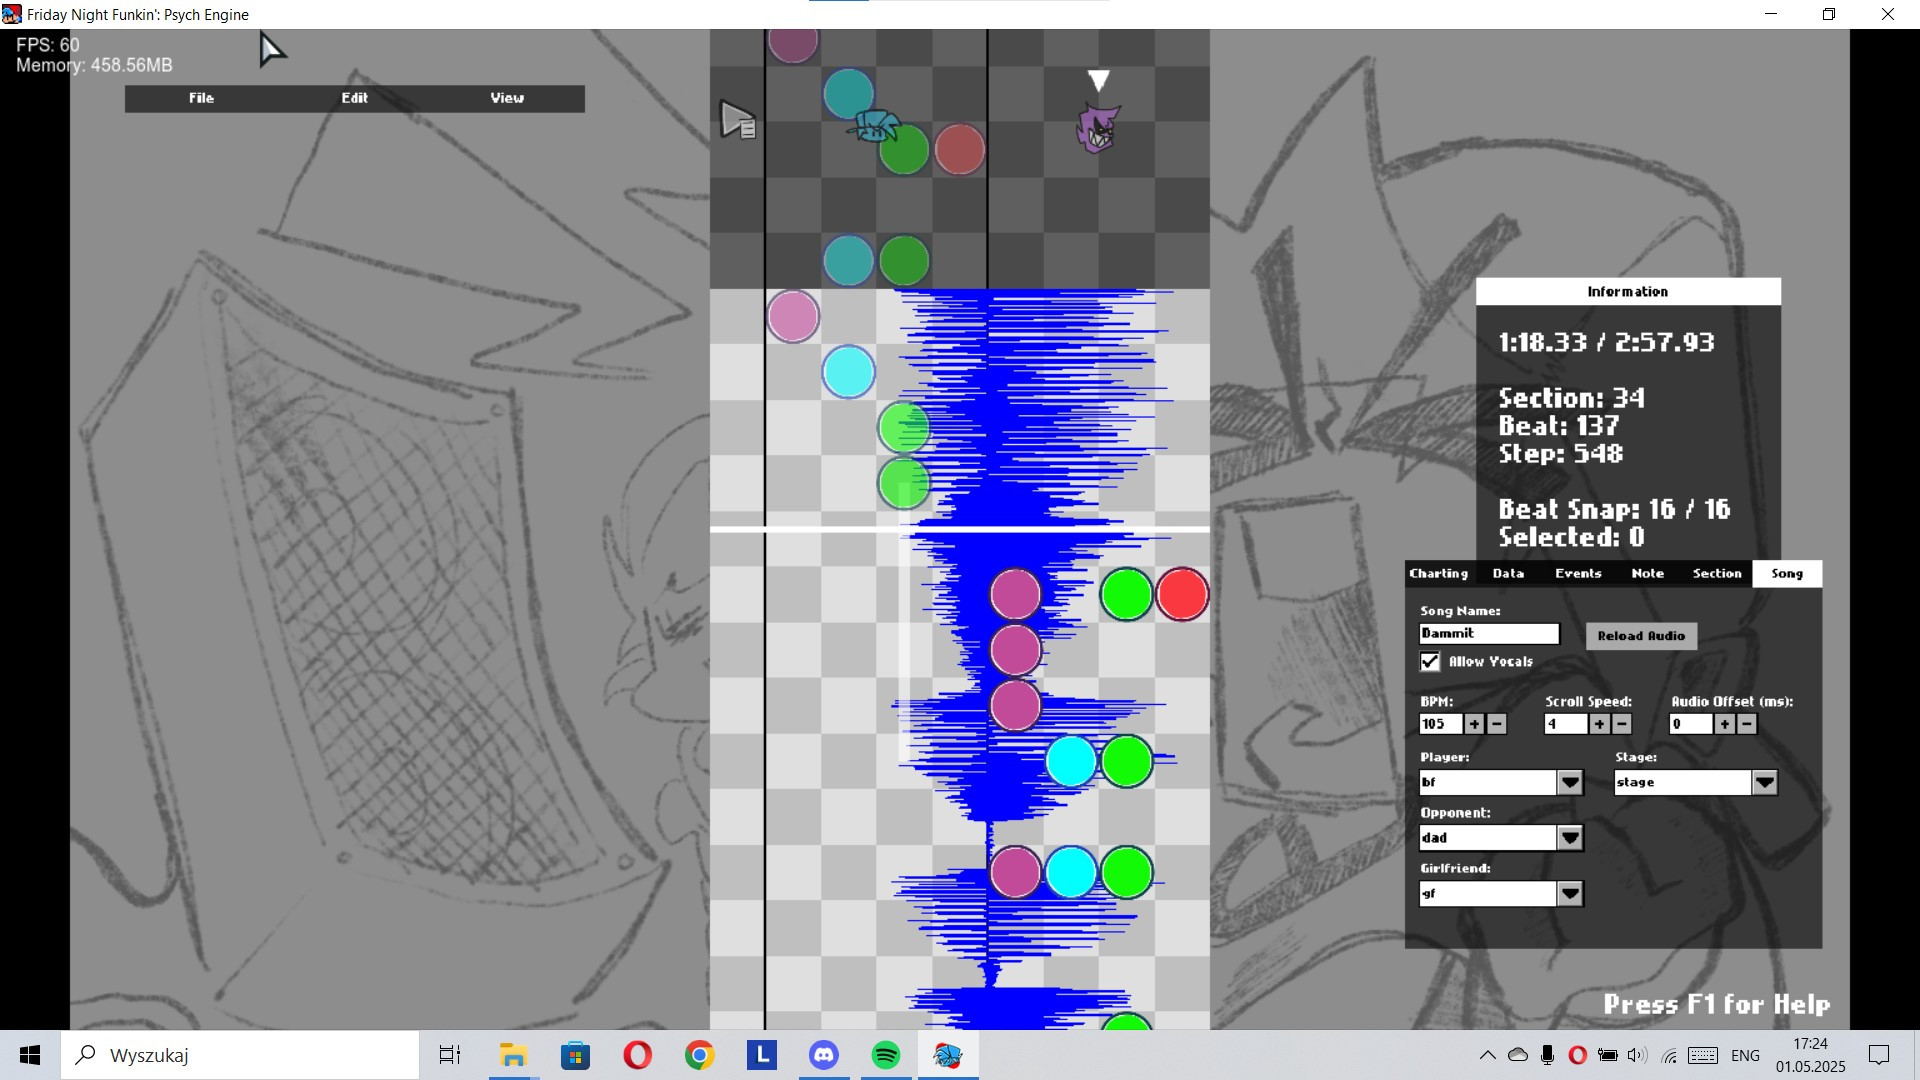Open the File menu

[x=201, y=98]
